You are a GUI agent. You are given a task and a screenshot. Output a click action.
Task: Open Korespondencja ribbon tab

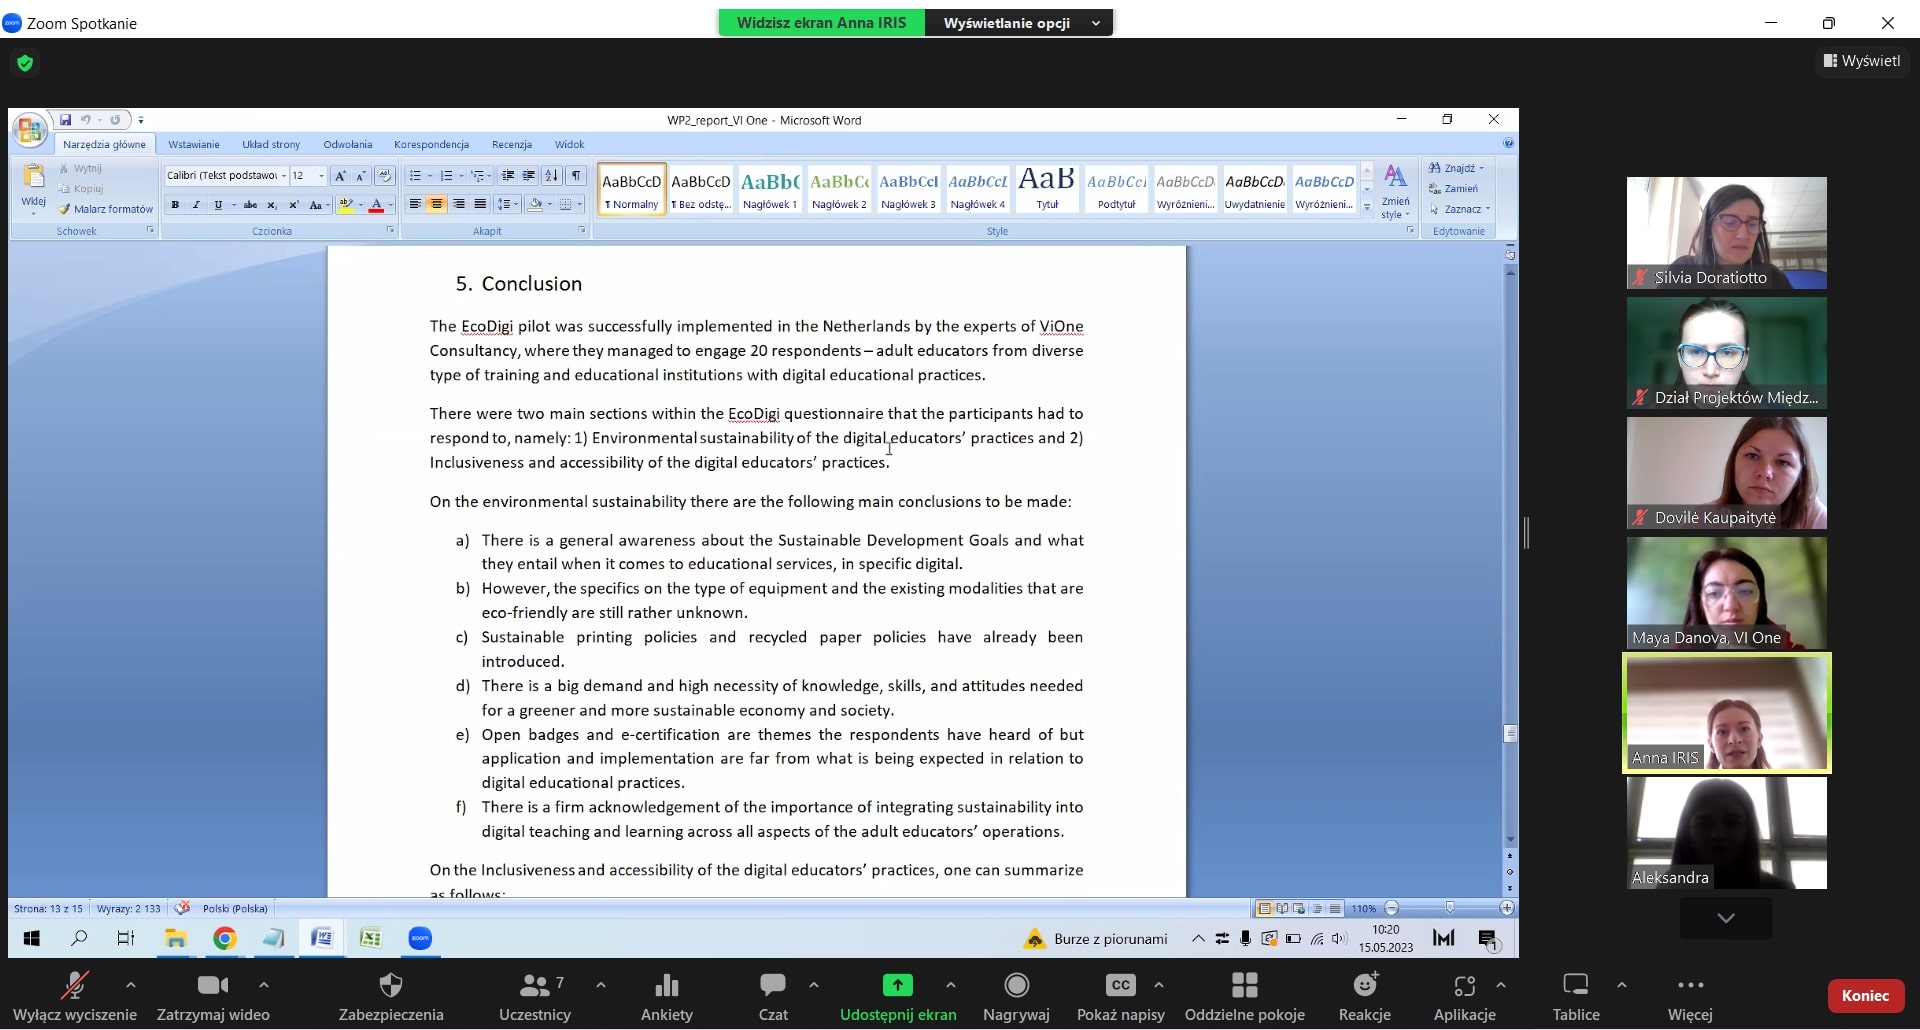click(x=431, y=145)
